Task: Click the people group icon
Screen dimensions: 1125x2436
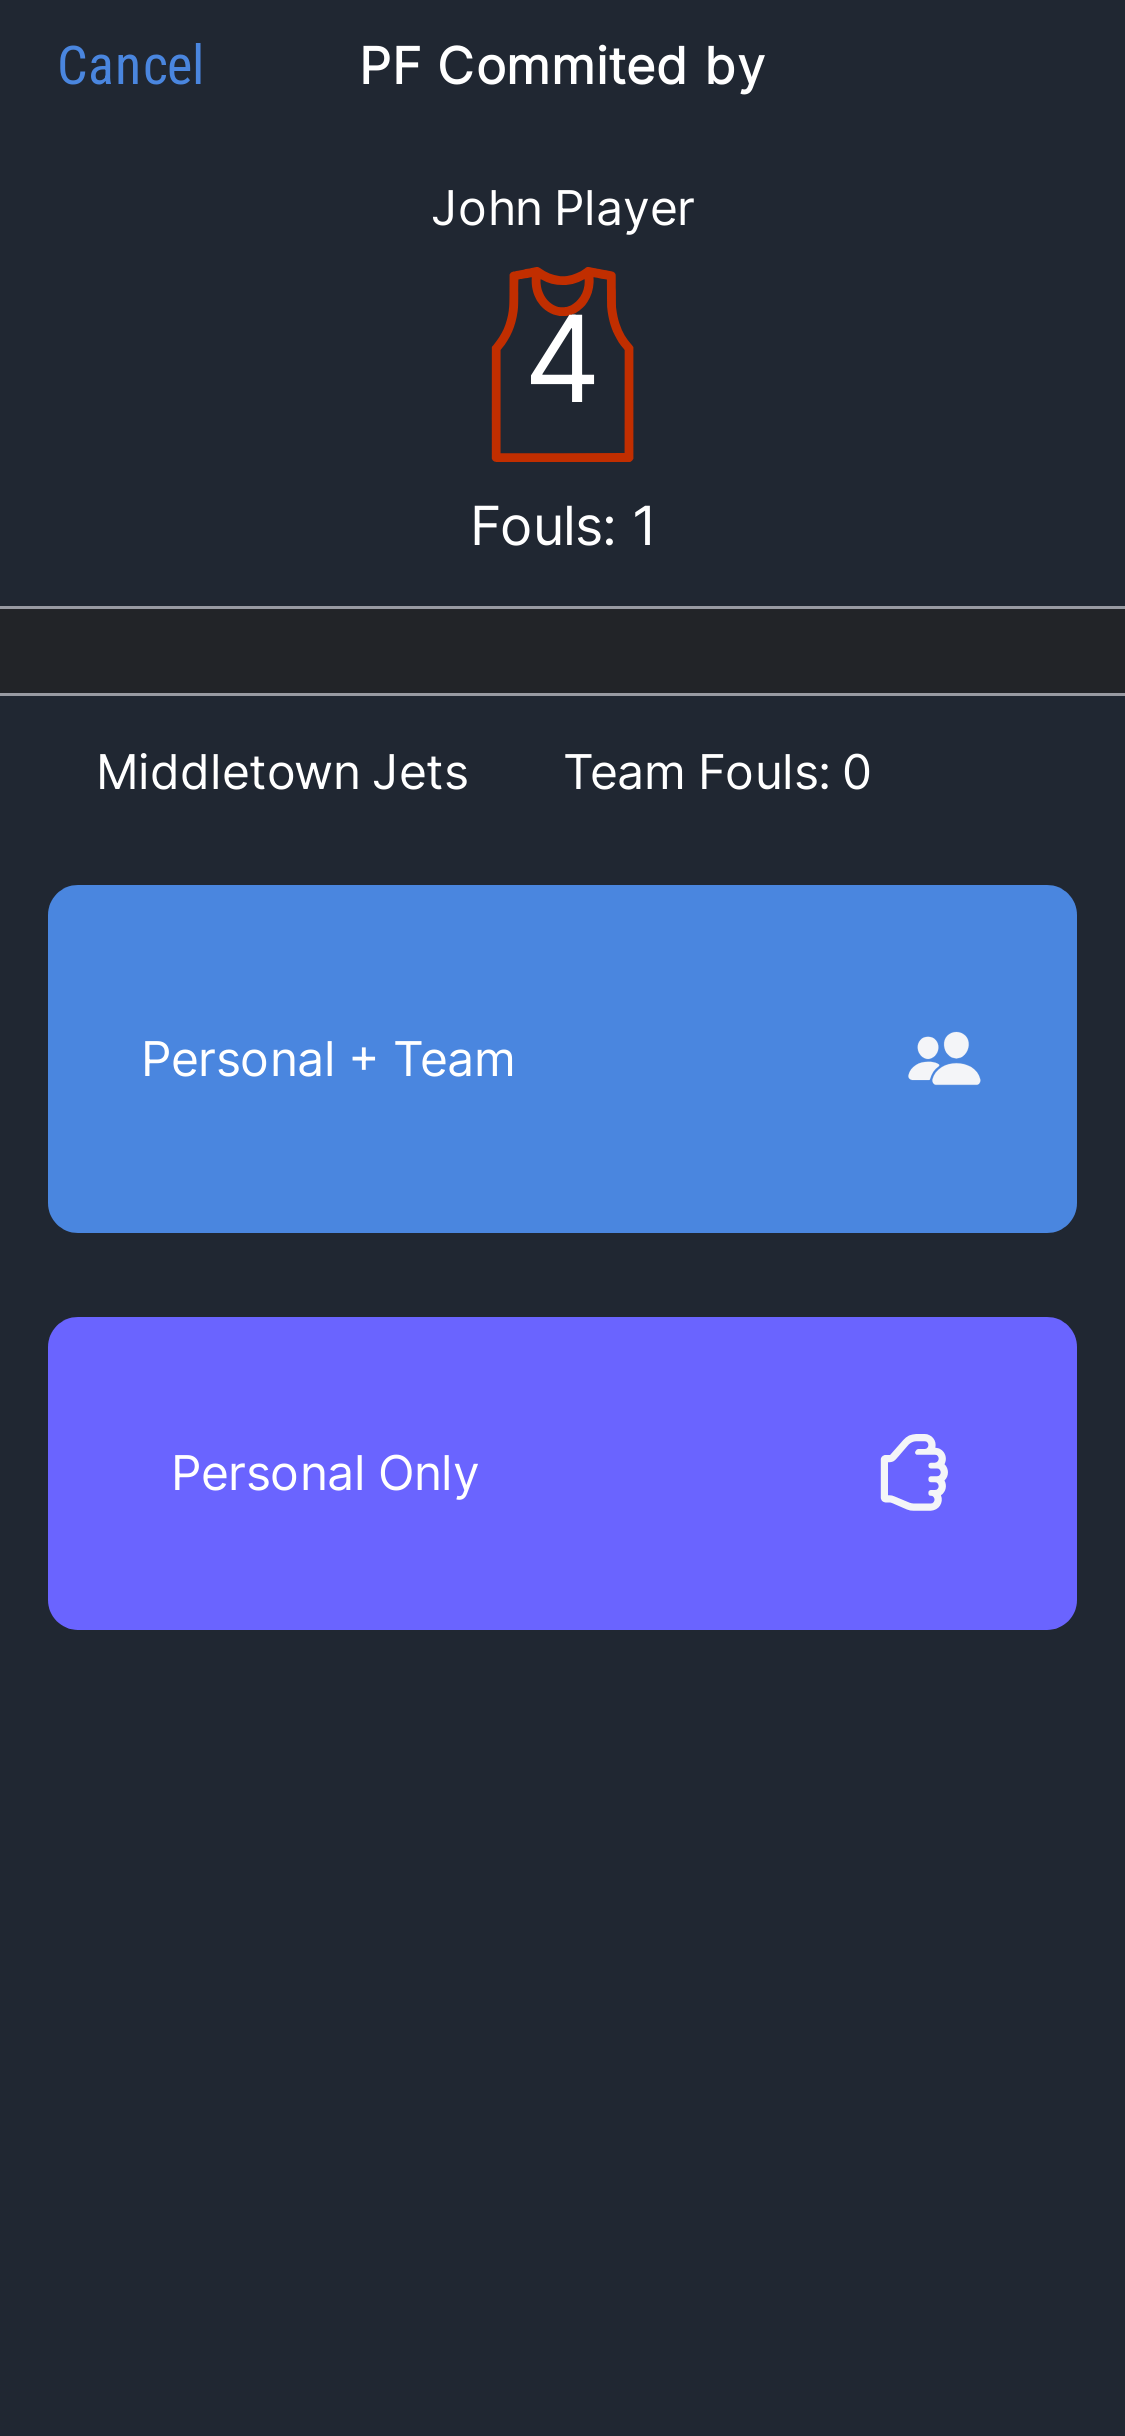Action: [944, 1059]
